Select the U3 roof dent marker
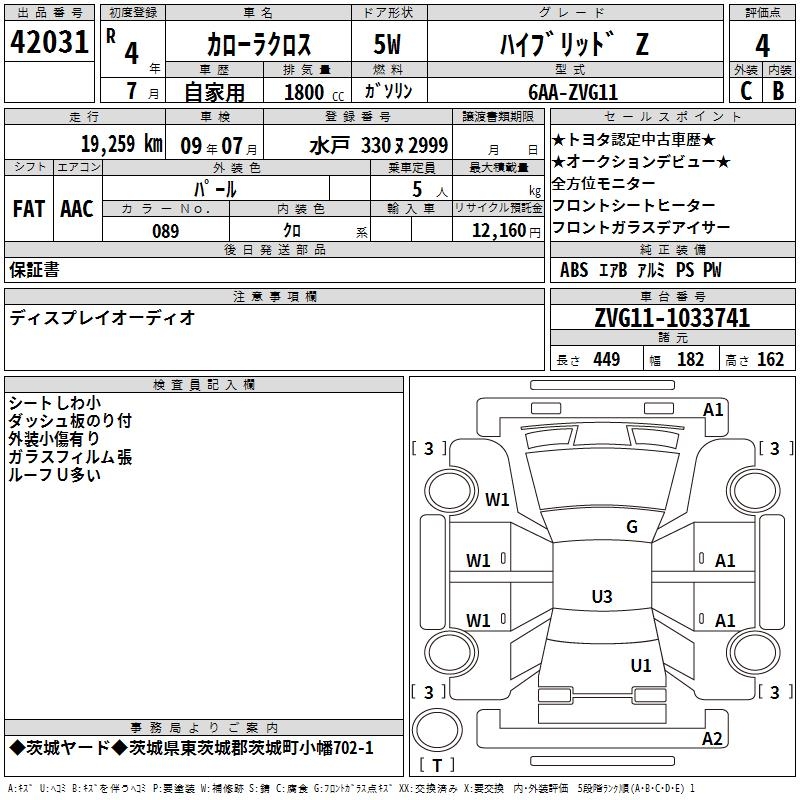This screenshot has height=800, width=800. [601, 597]
